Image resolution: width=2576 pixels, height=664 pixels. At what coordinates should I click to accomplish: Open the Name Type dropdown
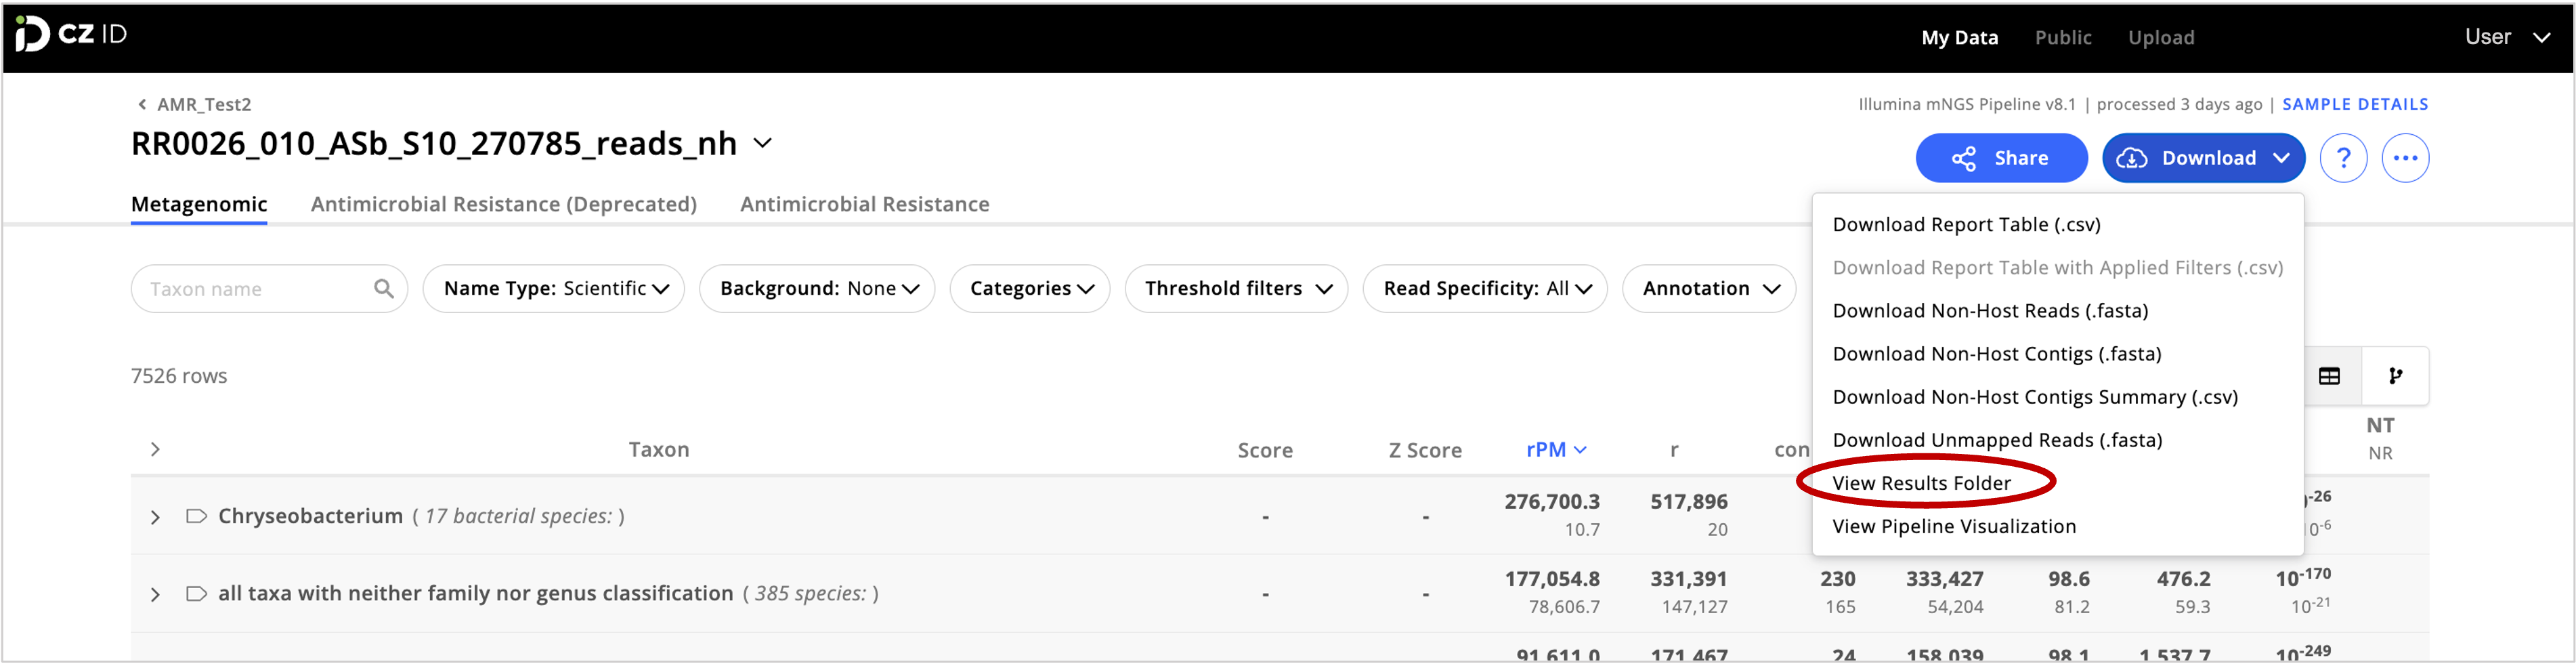pyautogui.click(x=553, y=288)
